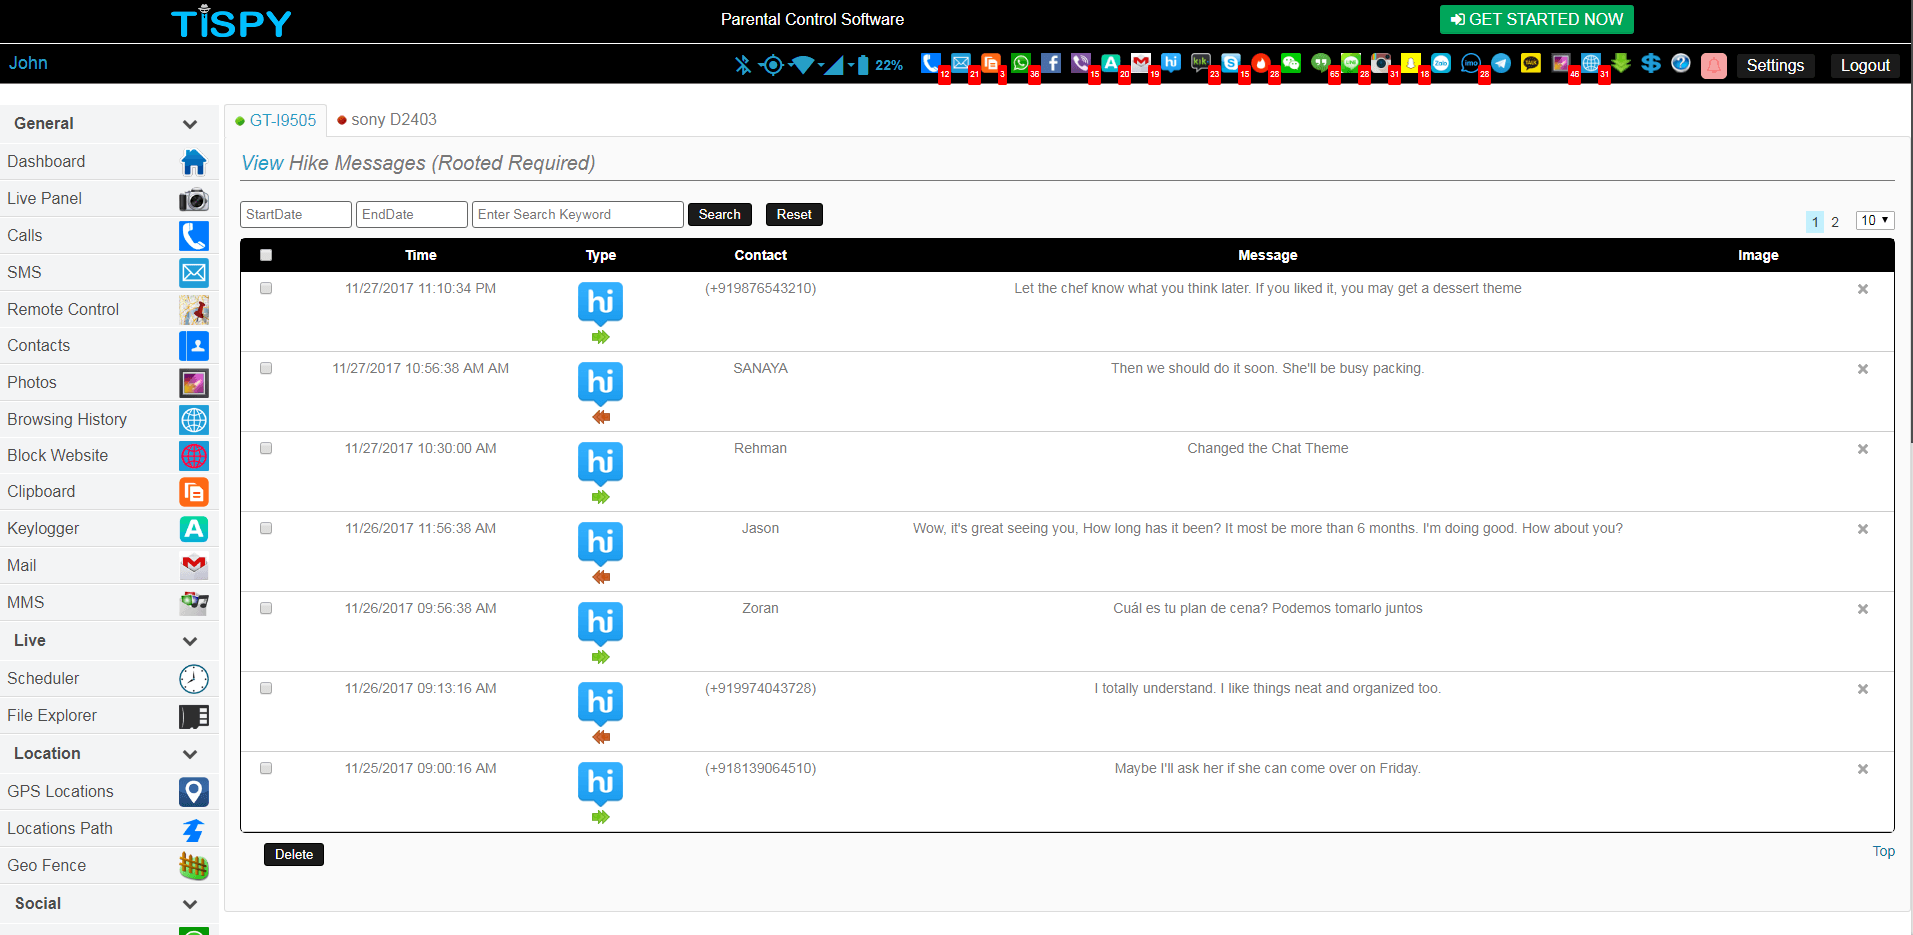The height and width of the screenshot is (935, 1913).
Task: Open the Viber icon in the top bar
Action: tap(1080, 63)
